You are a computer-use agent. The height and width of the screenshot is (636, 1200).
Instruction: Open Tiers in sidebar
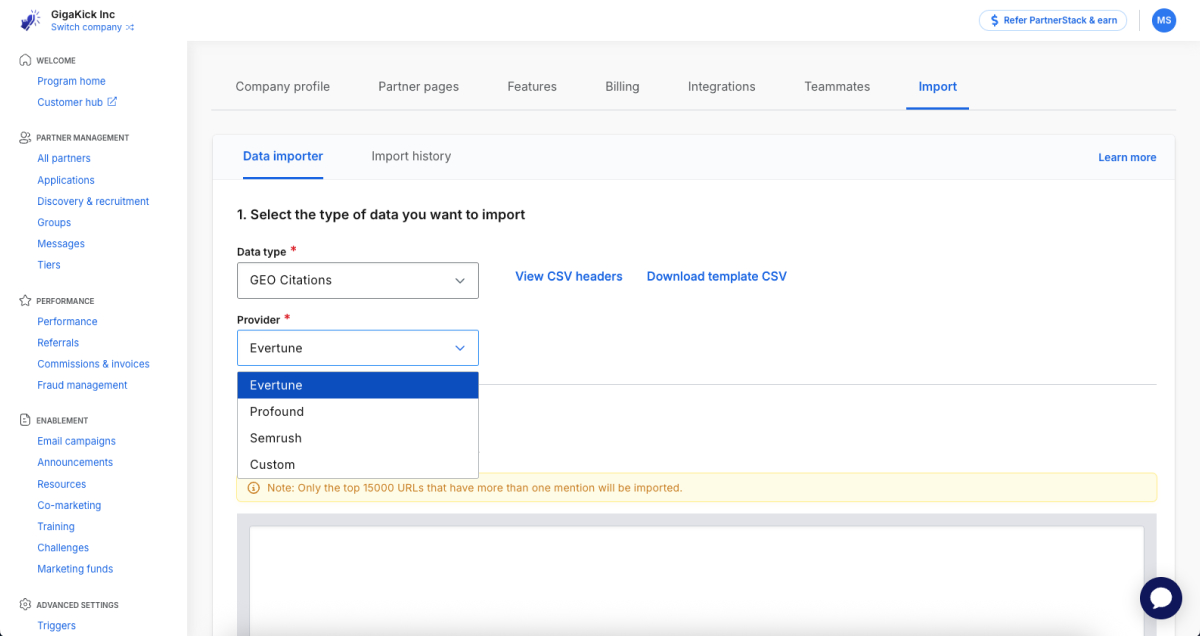click(49, 265)
